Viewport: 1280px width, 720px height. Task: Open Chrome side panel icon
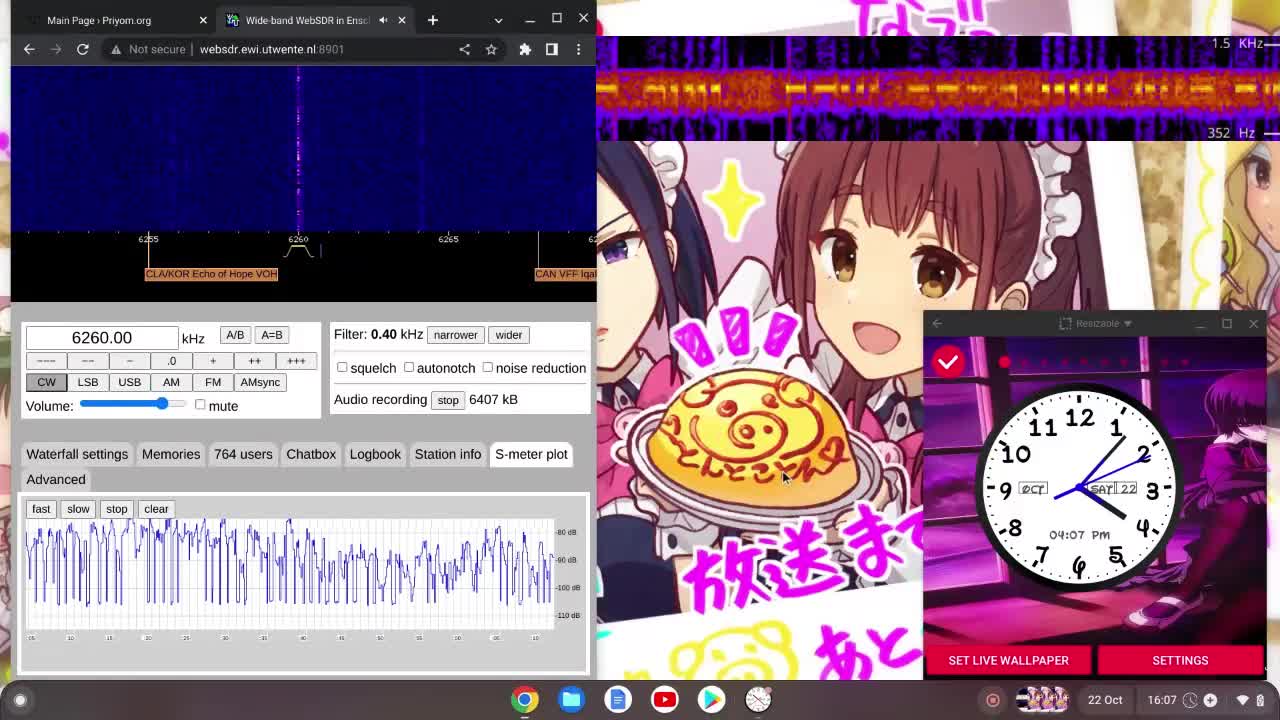[x=552, y=49]
